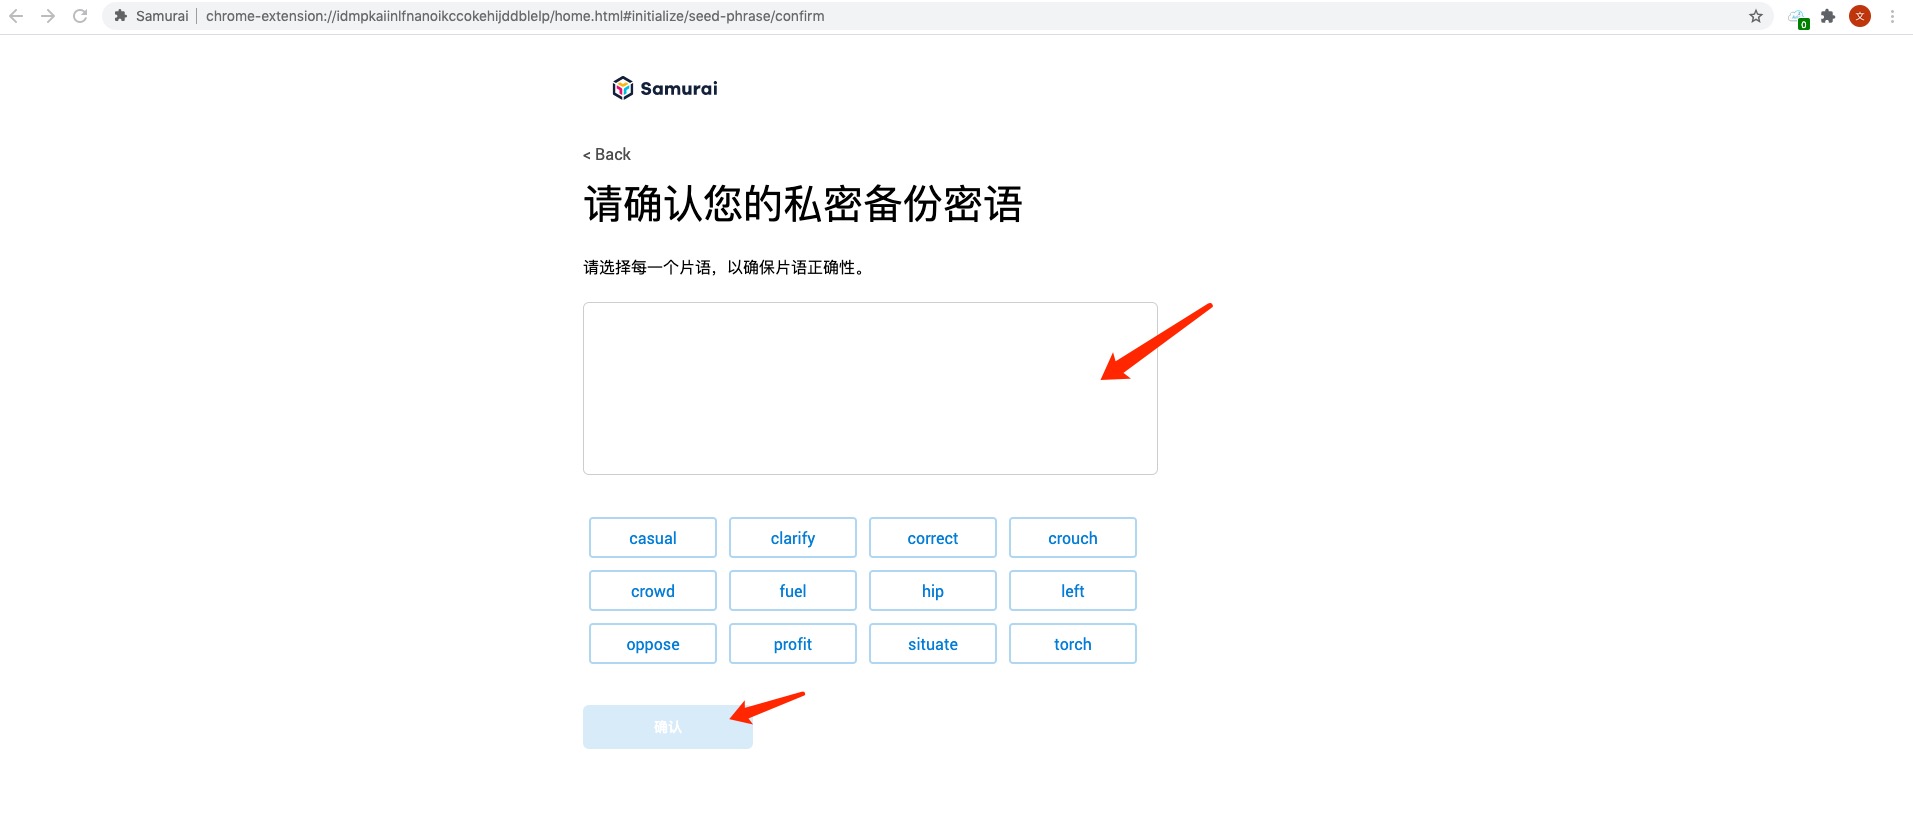Go back via the < Back link

607,154
